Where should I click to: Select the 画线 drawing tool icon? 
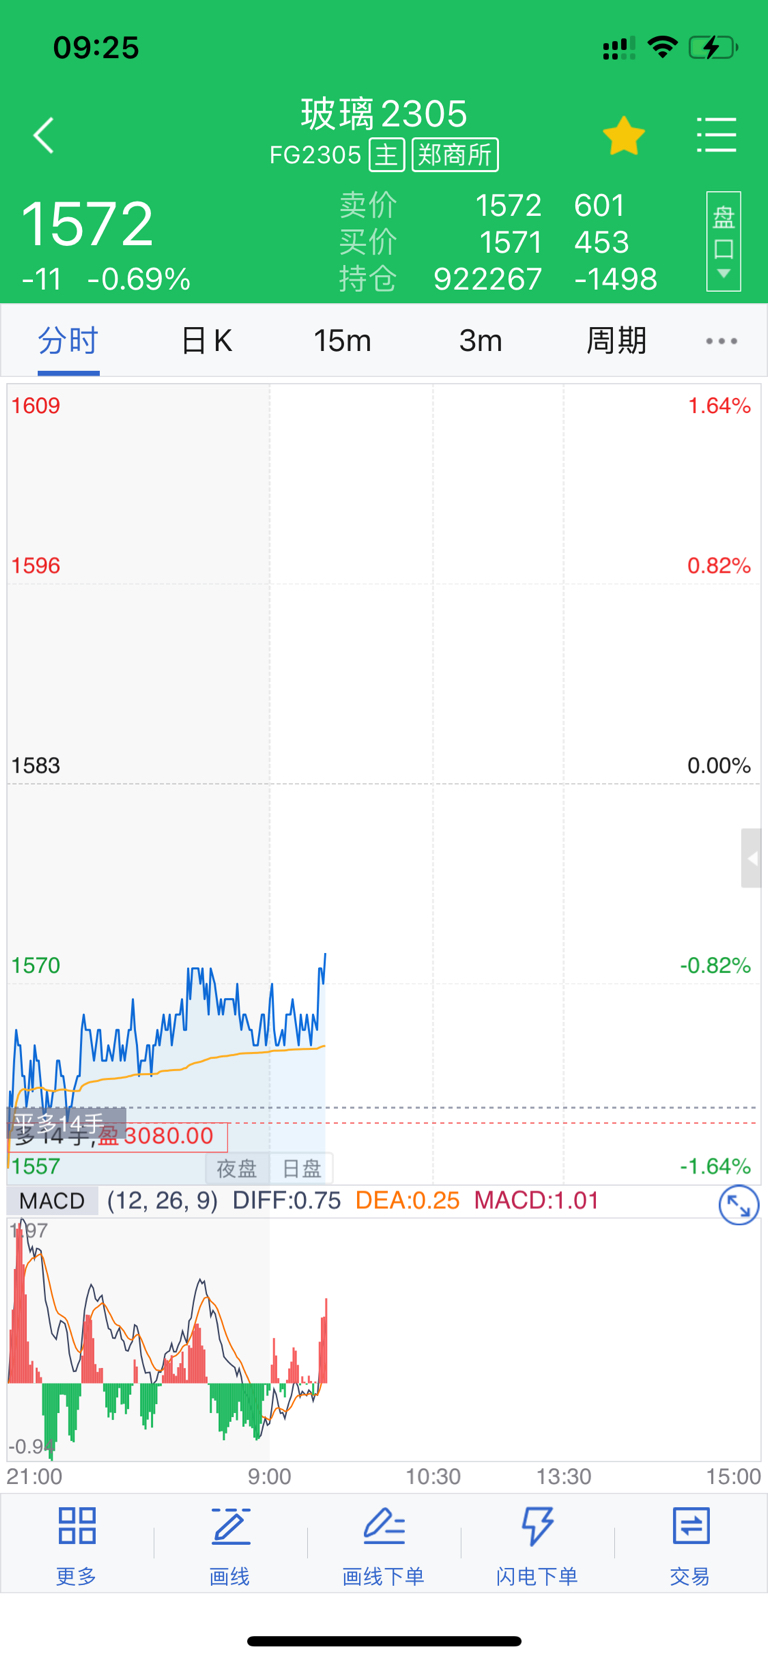pyautogui.click(x=230, y=1545)
